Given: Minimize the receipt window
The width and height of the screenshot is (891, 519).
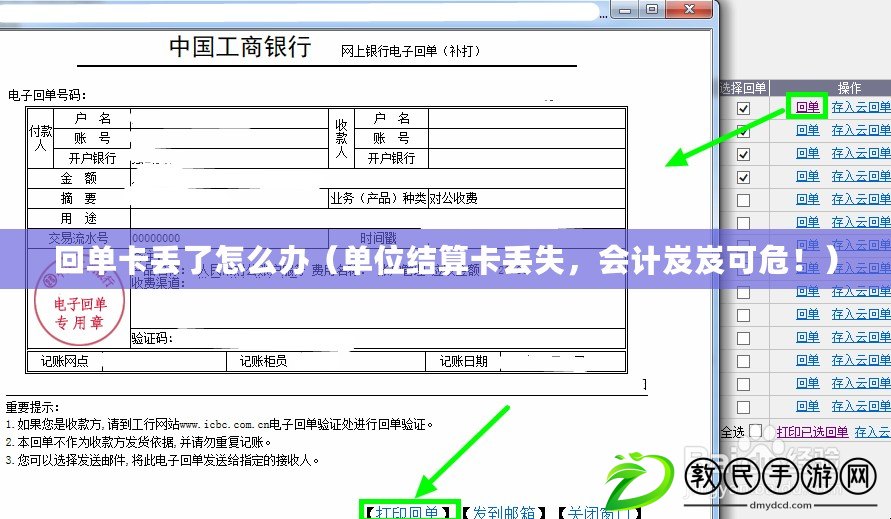Looking at the screenshot, I should [625, 10].
